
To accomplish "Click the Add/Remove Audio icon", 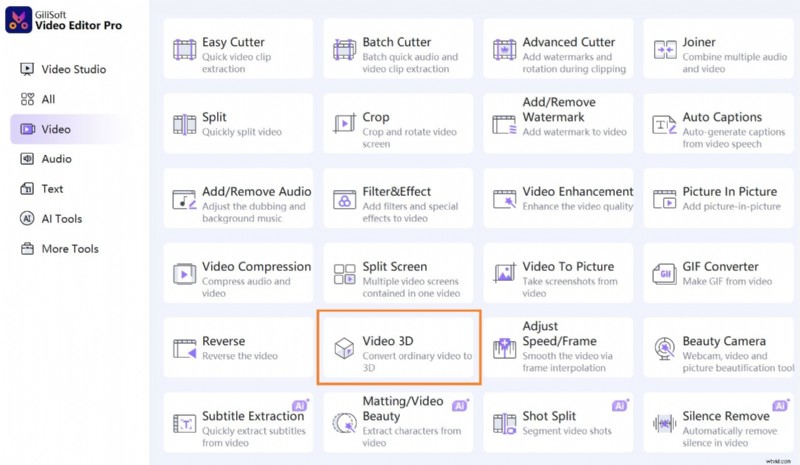I will [x=184, y=200].
